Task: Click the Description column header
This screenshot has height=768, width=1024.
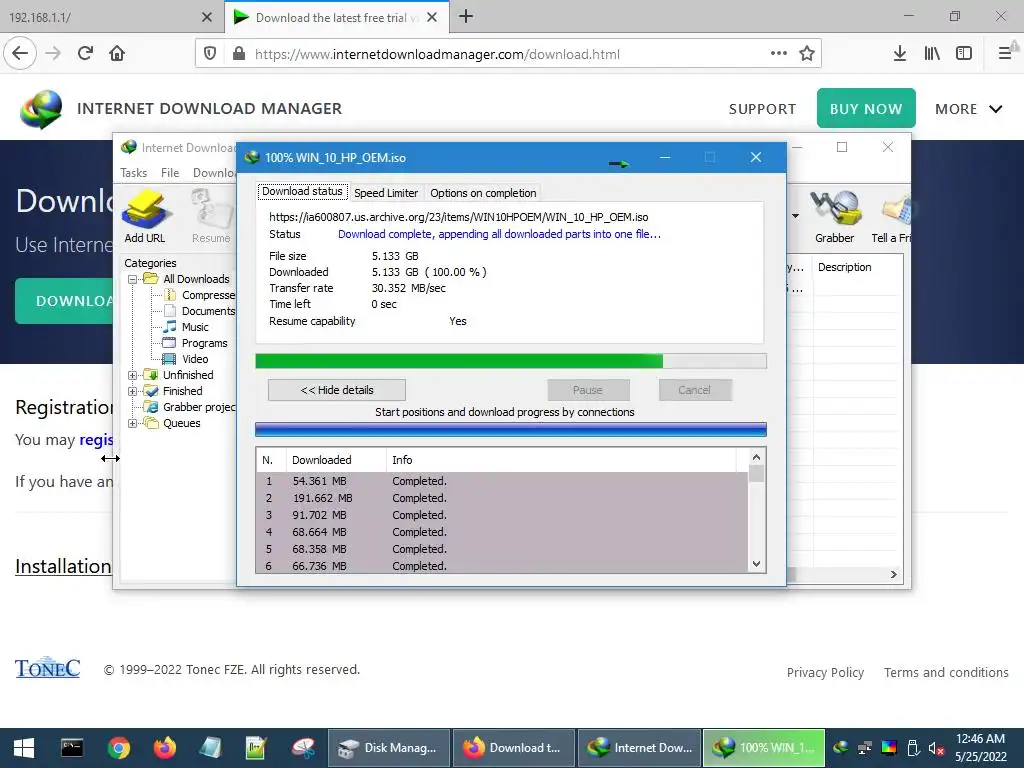Action: [844, 267]
